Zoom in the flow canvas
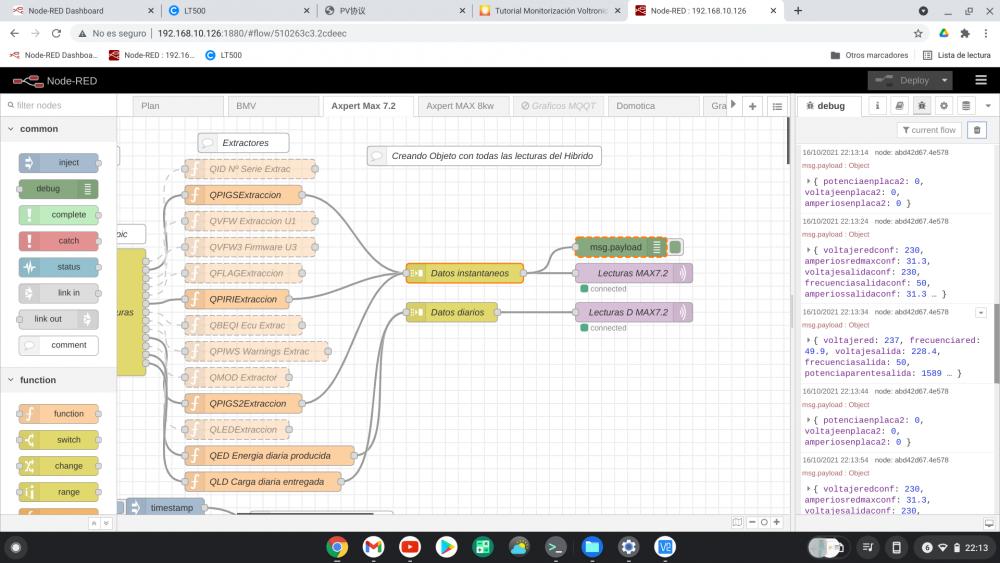This screenshot has height=563, width=1000. point(777,522)
